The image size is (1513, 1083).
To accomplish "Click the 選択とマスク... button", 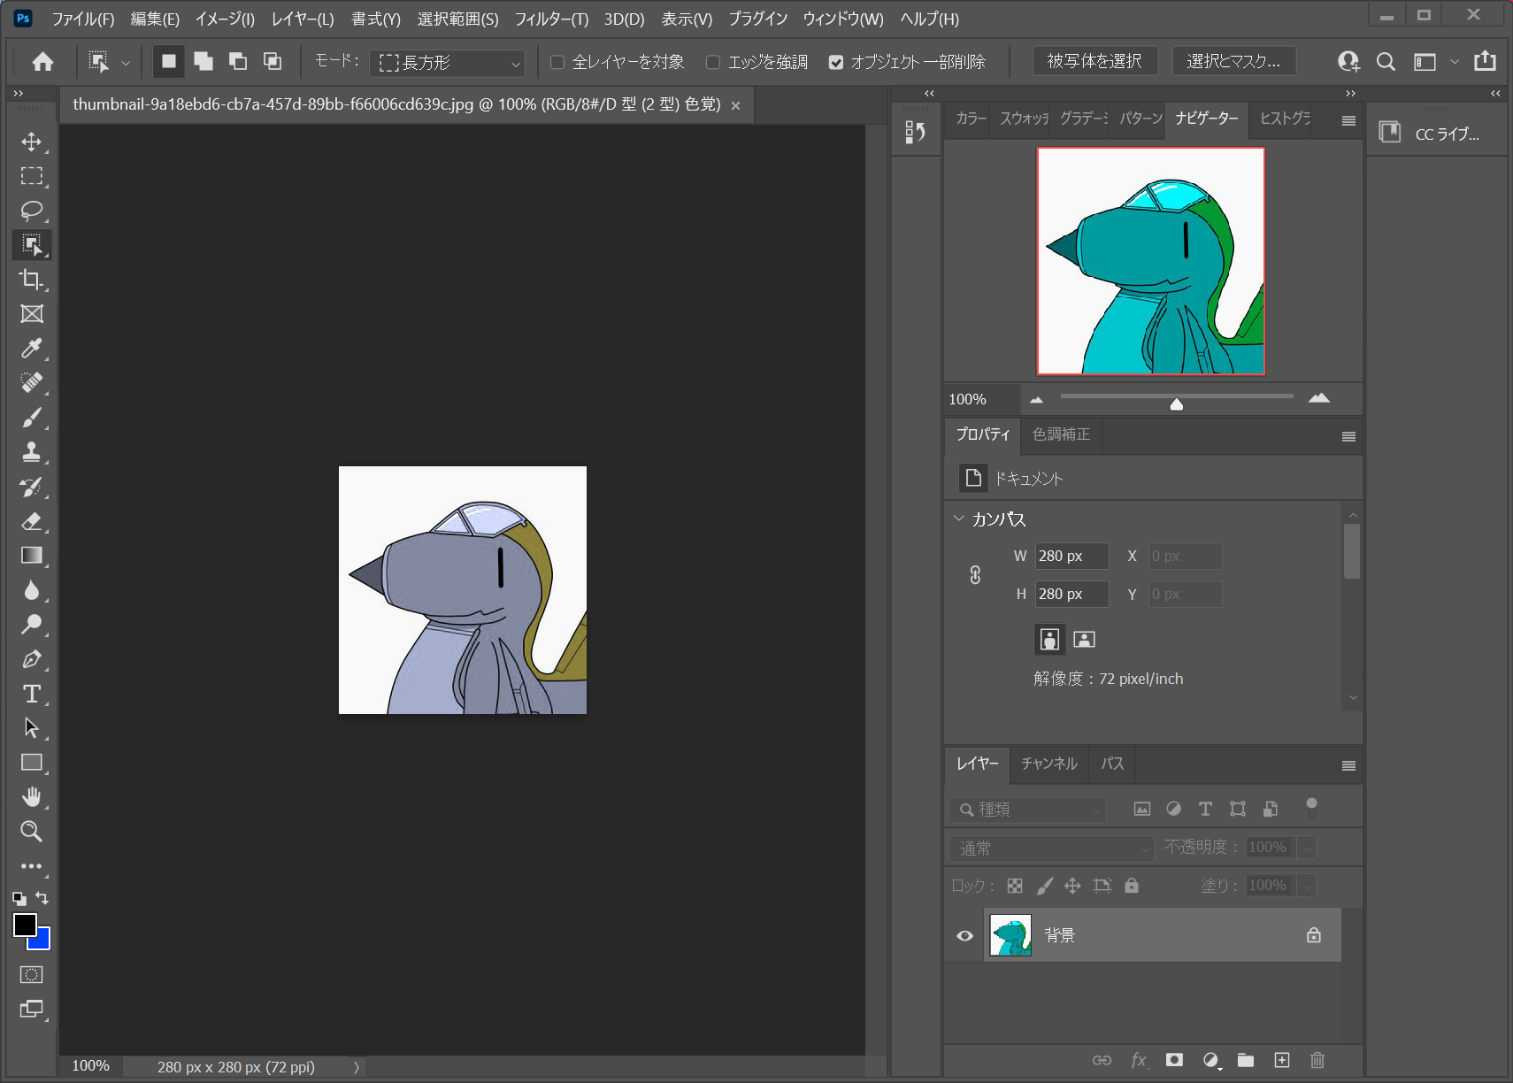I will pyautogui.click(x=1233, y=61).
